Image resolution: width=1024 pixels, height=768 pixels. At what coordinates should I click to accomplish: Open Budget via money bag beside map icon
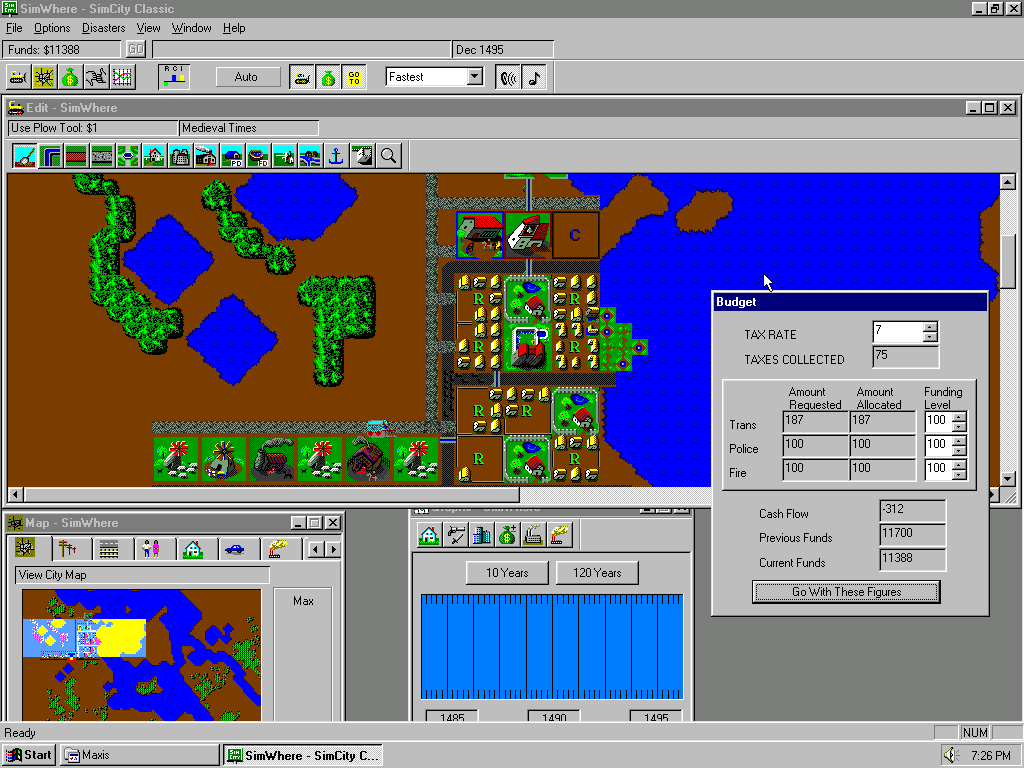(x=70, y=77)
